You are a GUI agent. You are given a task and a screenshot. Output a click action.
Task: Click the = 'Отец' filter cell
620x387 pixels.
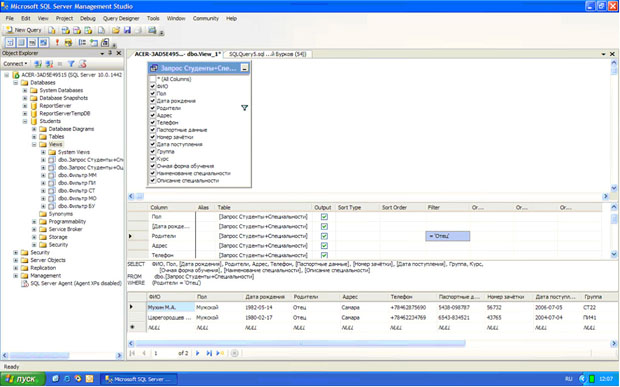tap(448, 236)
